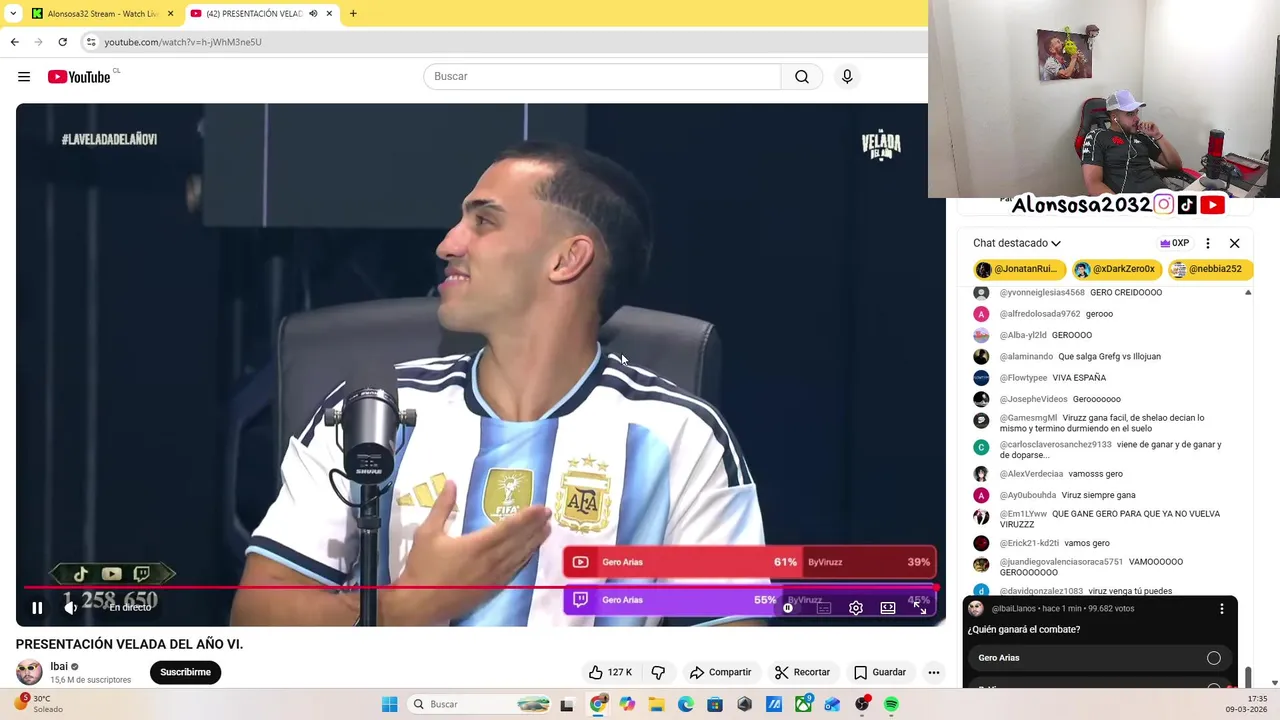Save the video with Guardar
This screenshot has width=1280, height=720.
(x=879, y=672)
